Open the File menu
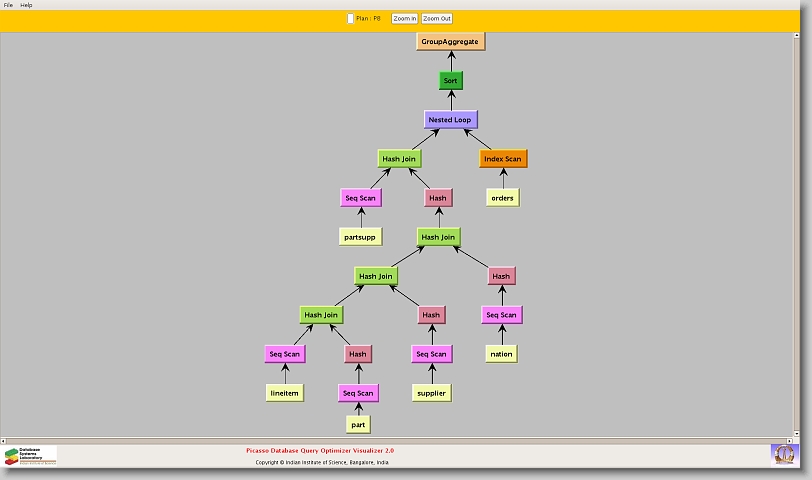This screenshot has width=812, height=480. tap(8, 5)
